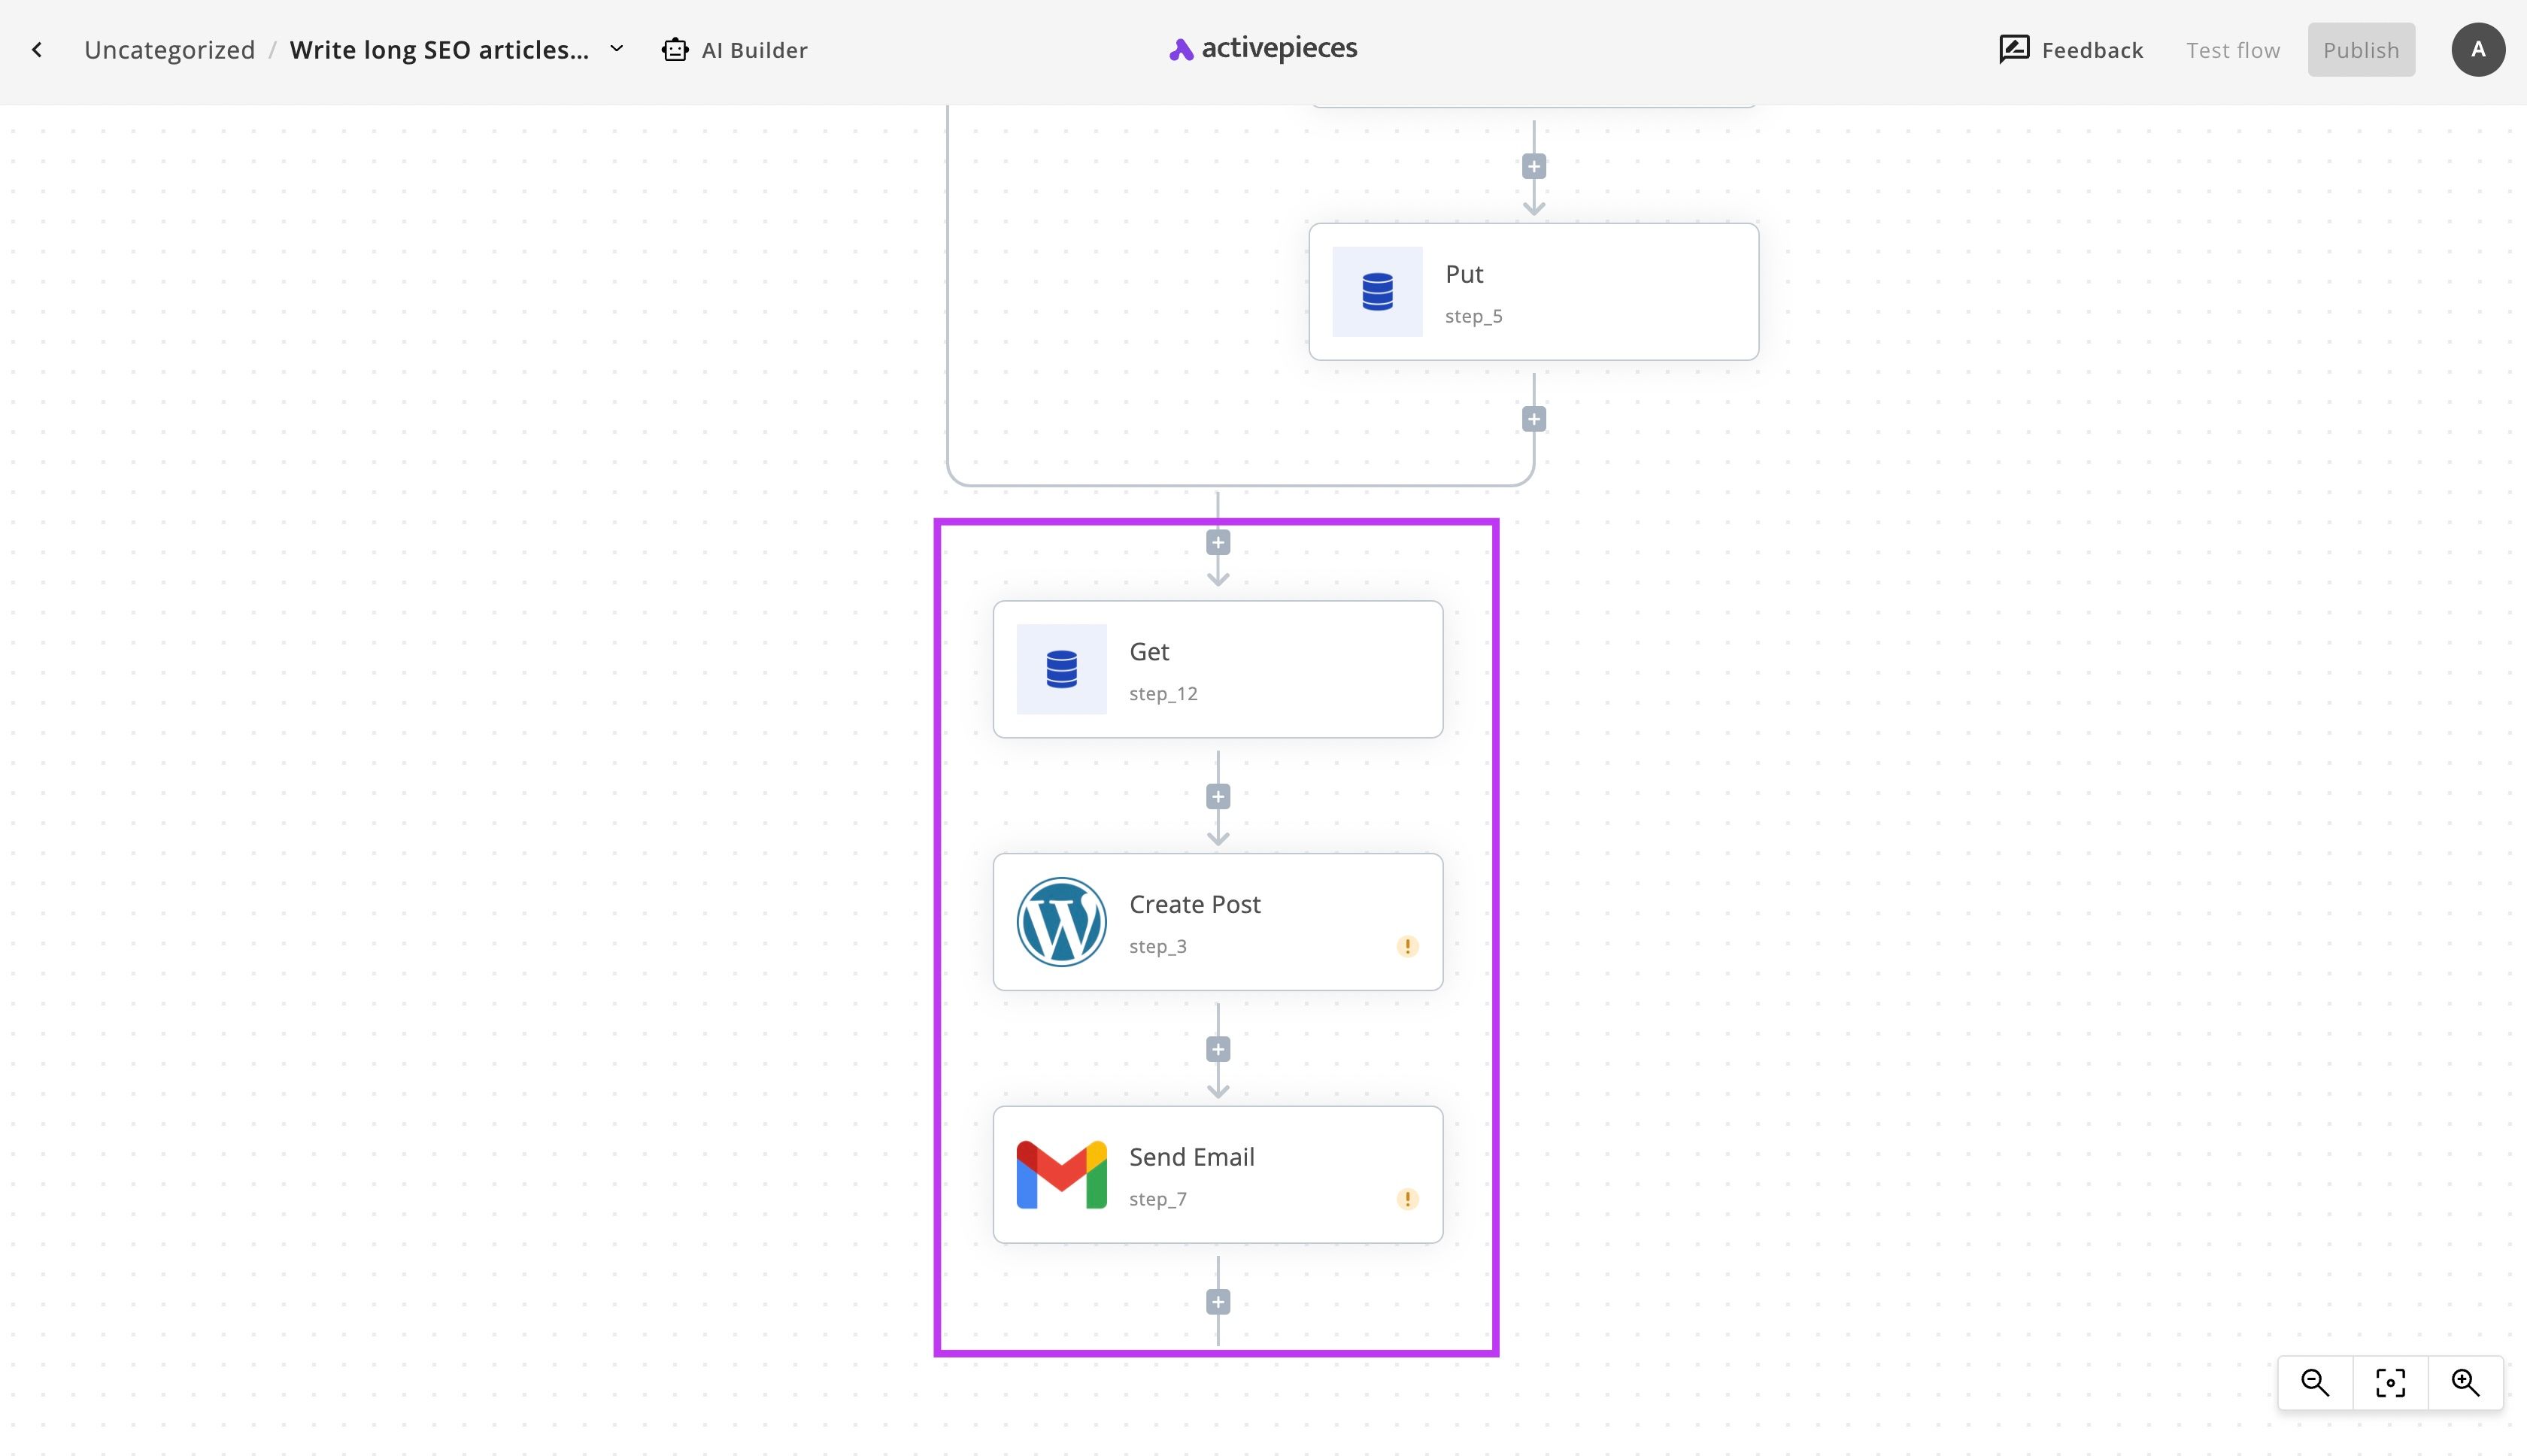The width and height of the screenshot is (2527, 1456).
Task: Click the step_5 label text
Action: click(1473, 317)
